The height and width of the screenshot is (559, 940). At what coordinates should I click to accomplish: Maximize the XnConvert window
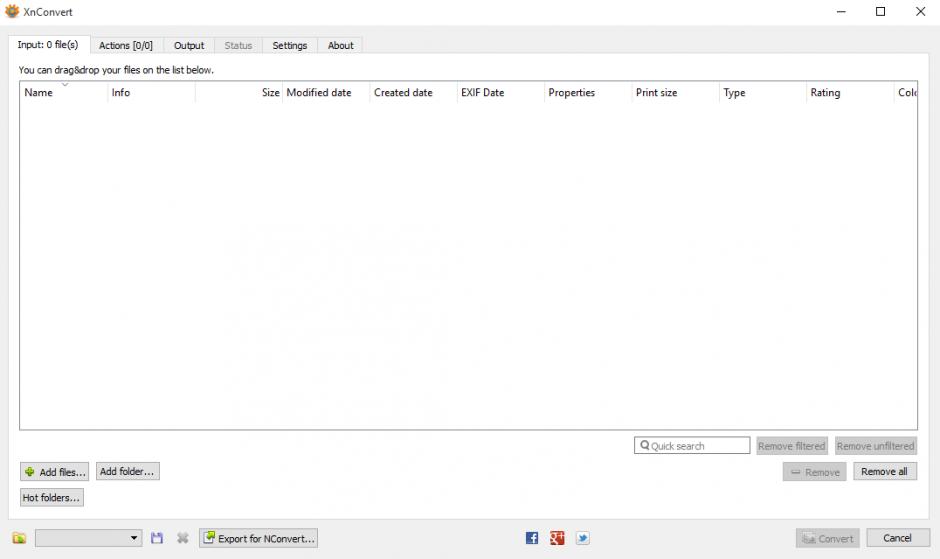(x=881, y=11)
